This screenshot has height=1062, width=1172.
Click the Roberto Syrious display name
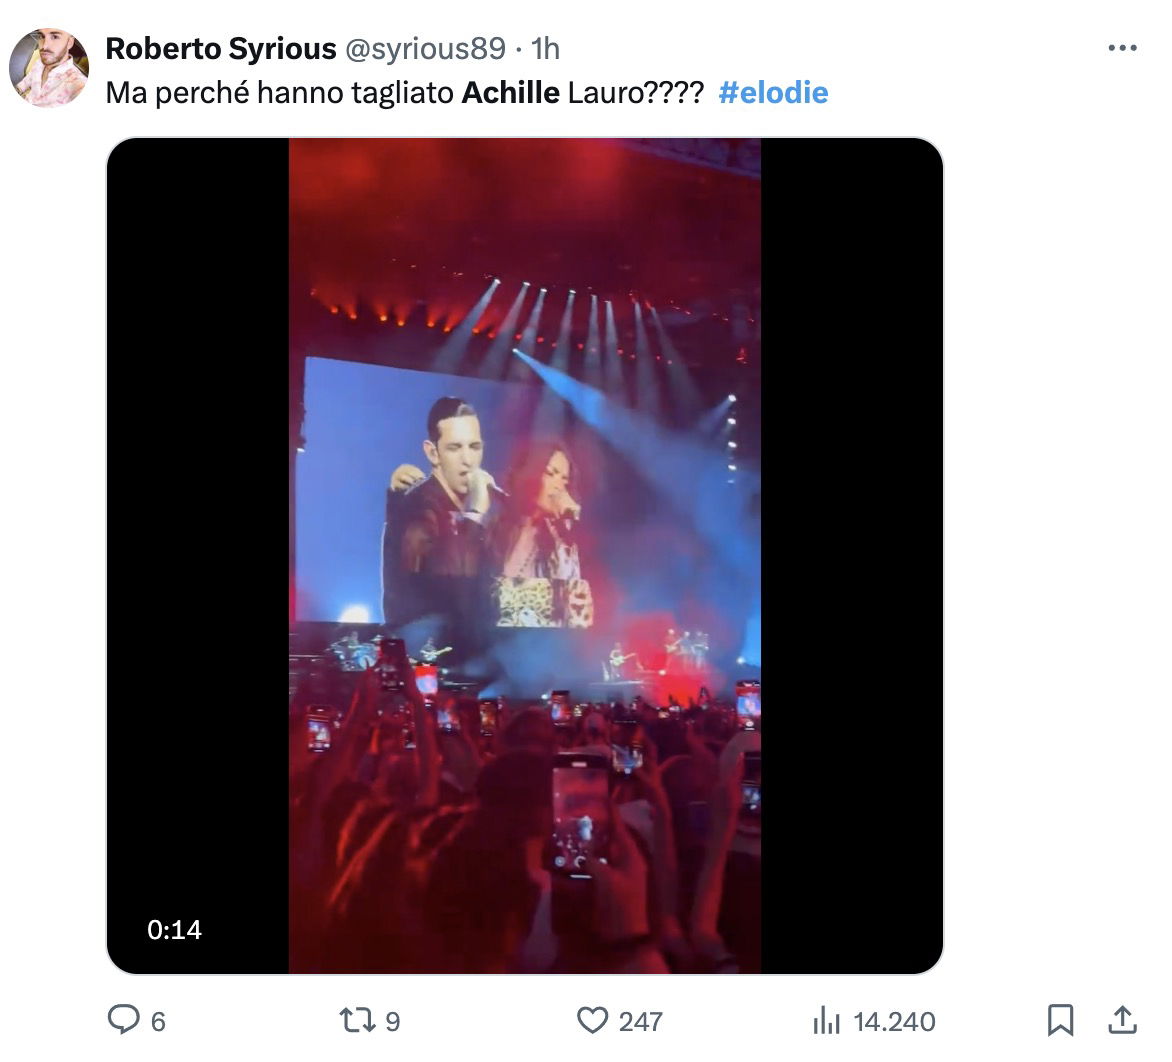(221, 49)
